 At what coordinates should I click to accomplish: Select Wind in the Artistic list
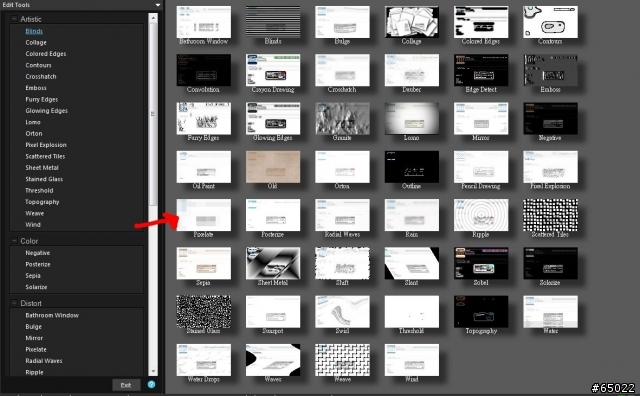[33, 225]
